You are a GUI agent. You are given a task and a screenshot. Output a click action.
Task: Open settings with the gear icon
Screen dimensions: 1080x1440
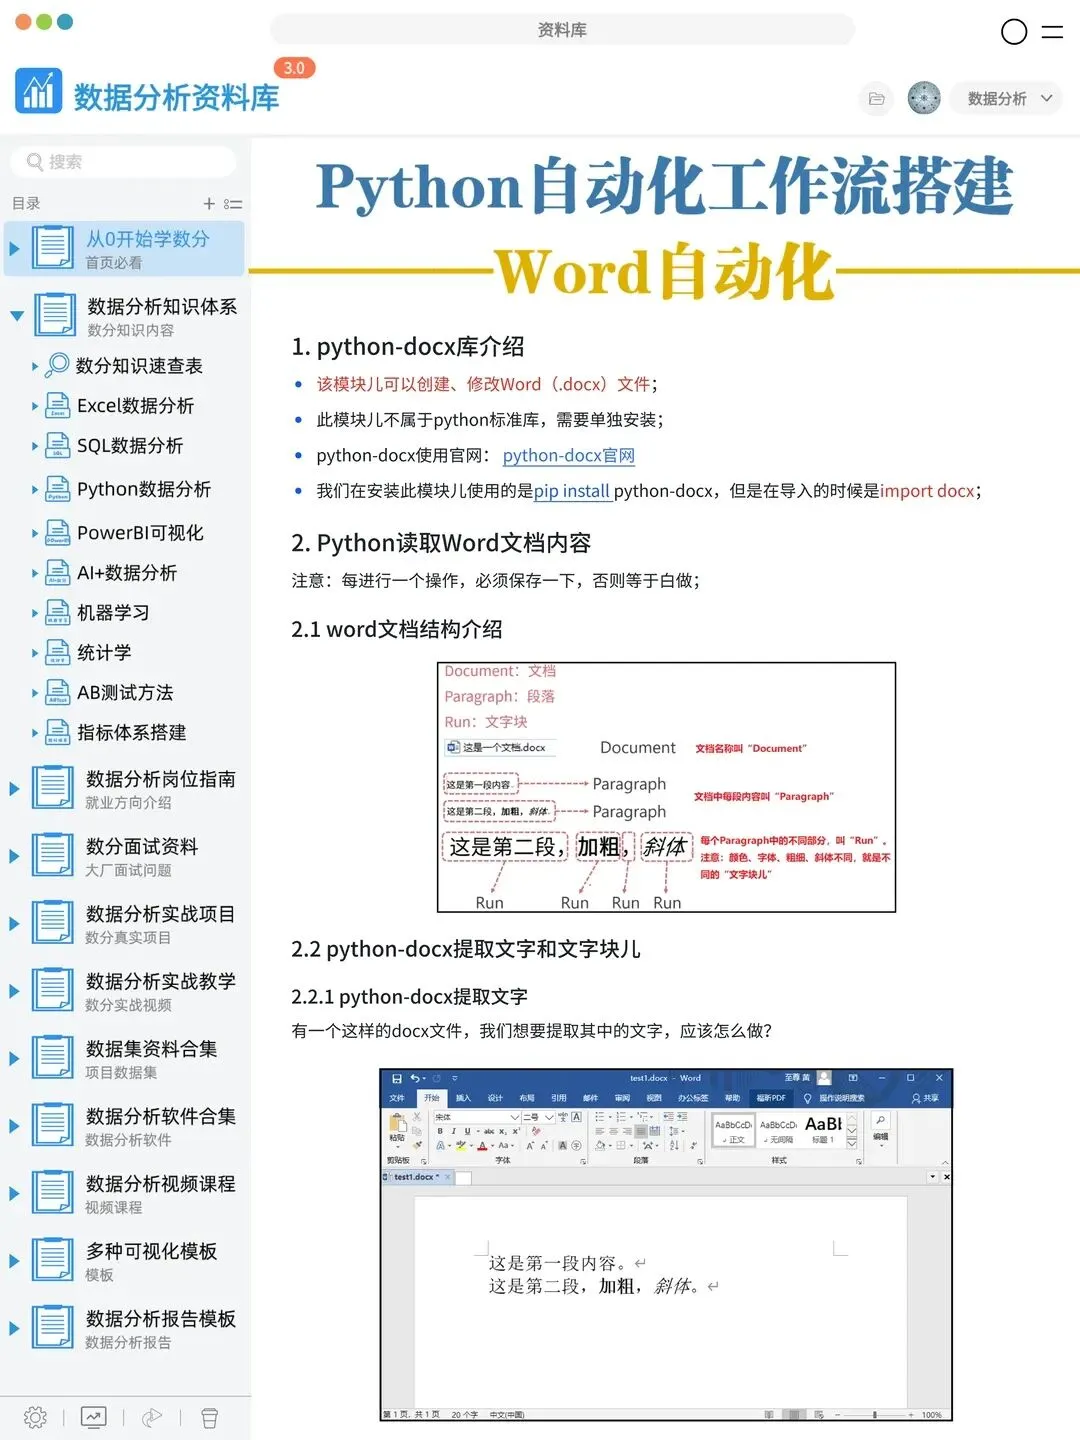tap(35, 1417)
